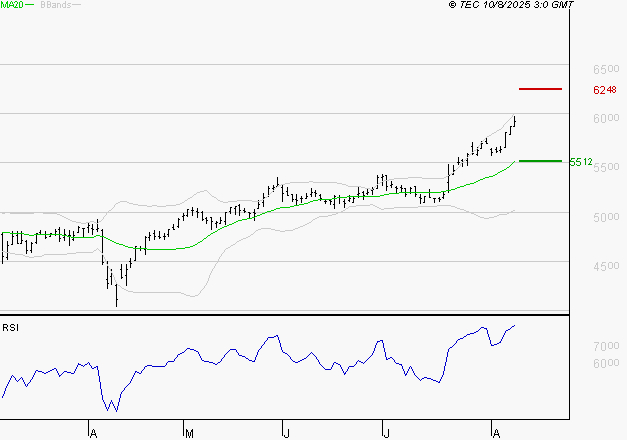Click the RSI 70.00 axis label
The image size is (627, 440).
[x=606, y=346]
